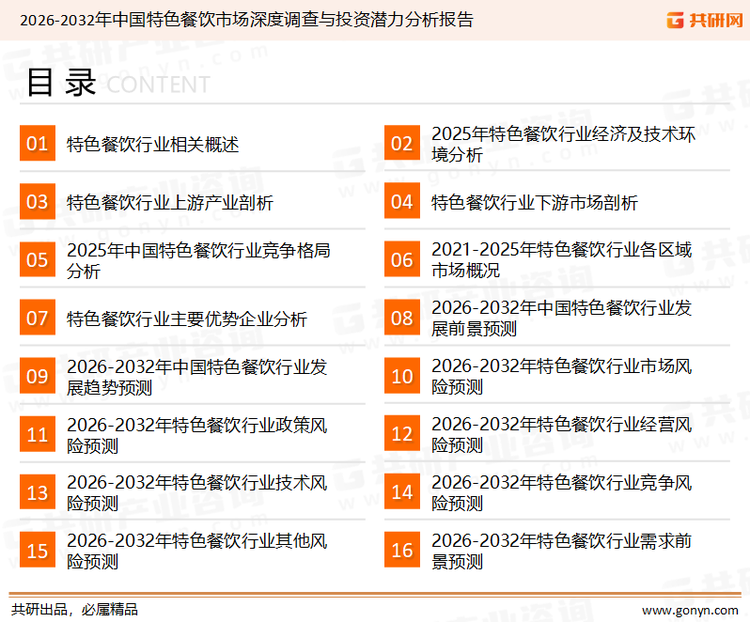Select the orange 15 chapter badge
Screen dimensions: 750x622
(37, 550)
